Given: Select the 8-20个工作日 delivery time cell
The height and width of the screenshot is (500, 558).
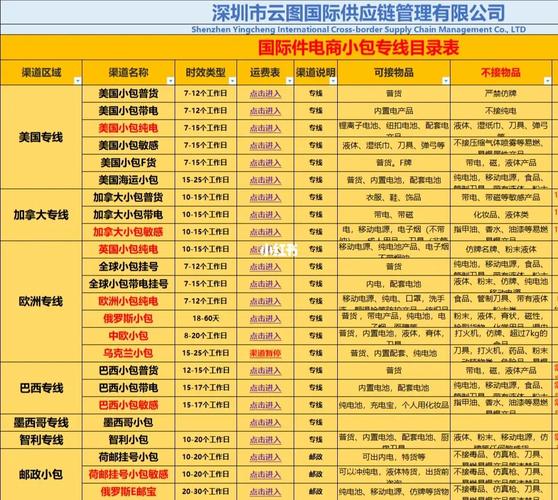Looking at the screenshot, I should click(206, 336).
